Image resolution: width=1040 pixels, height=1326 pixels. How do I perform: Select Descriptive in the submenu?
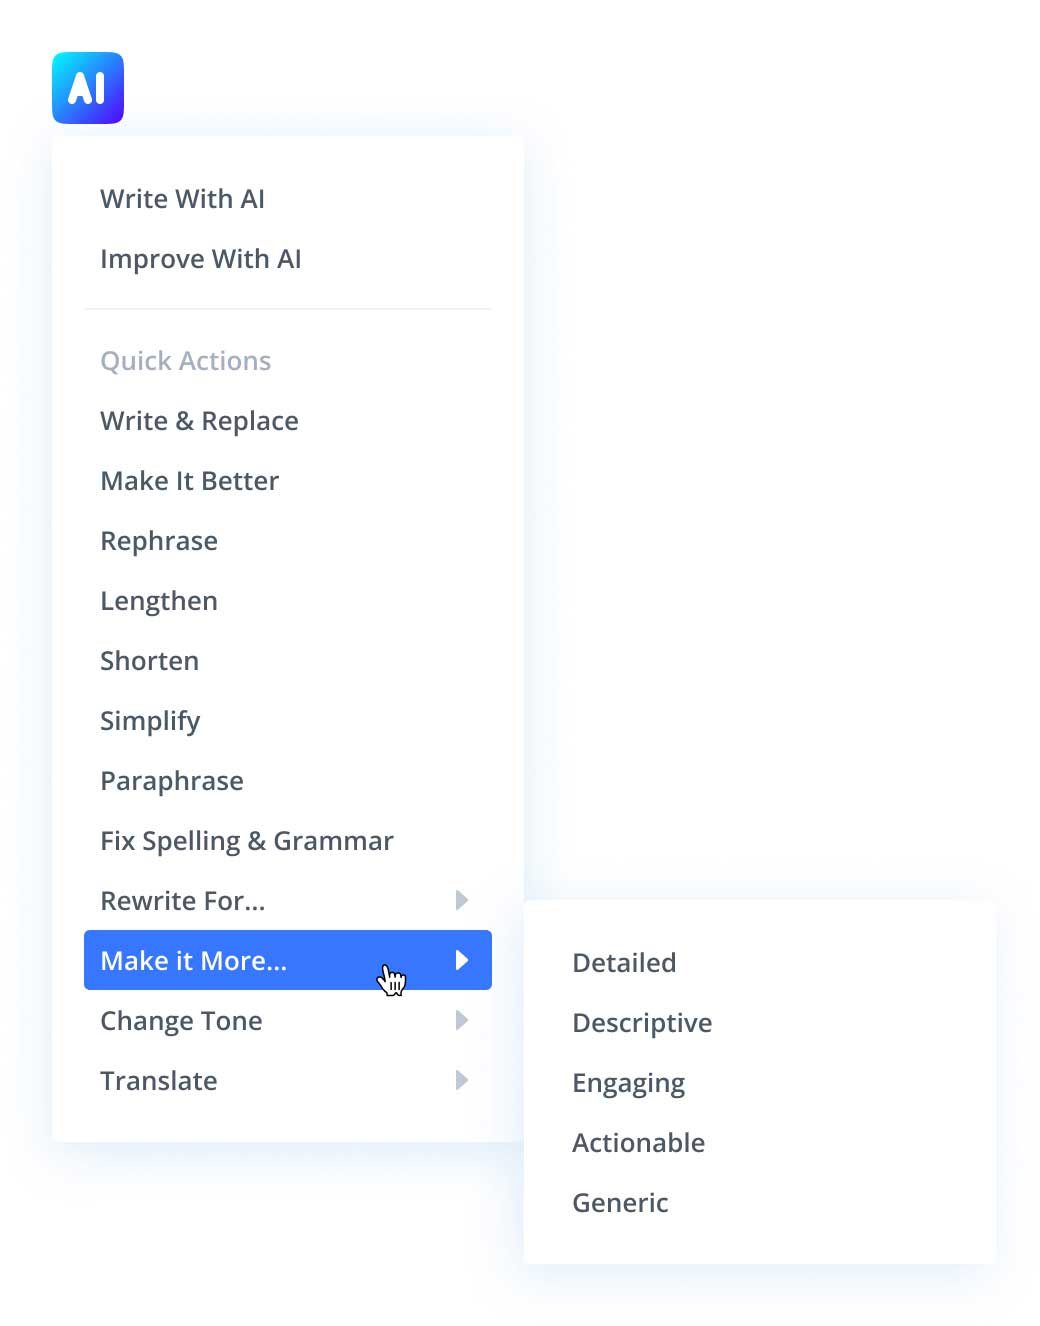642,1022
